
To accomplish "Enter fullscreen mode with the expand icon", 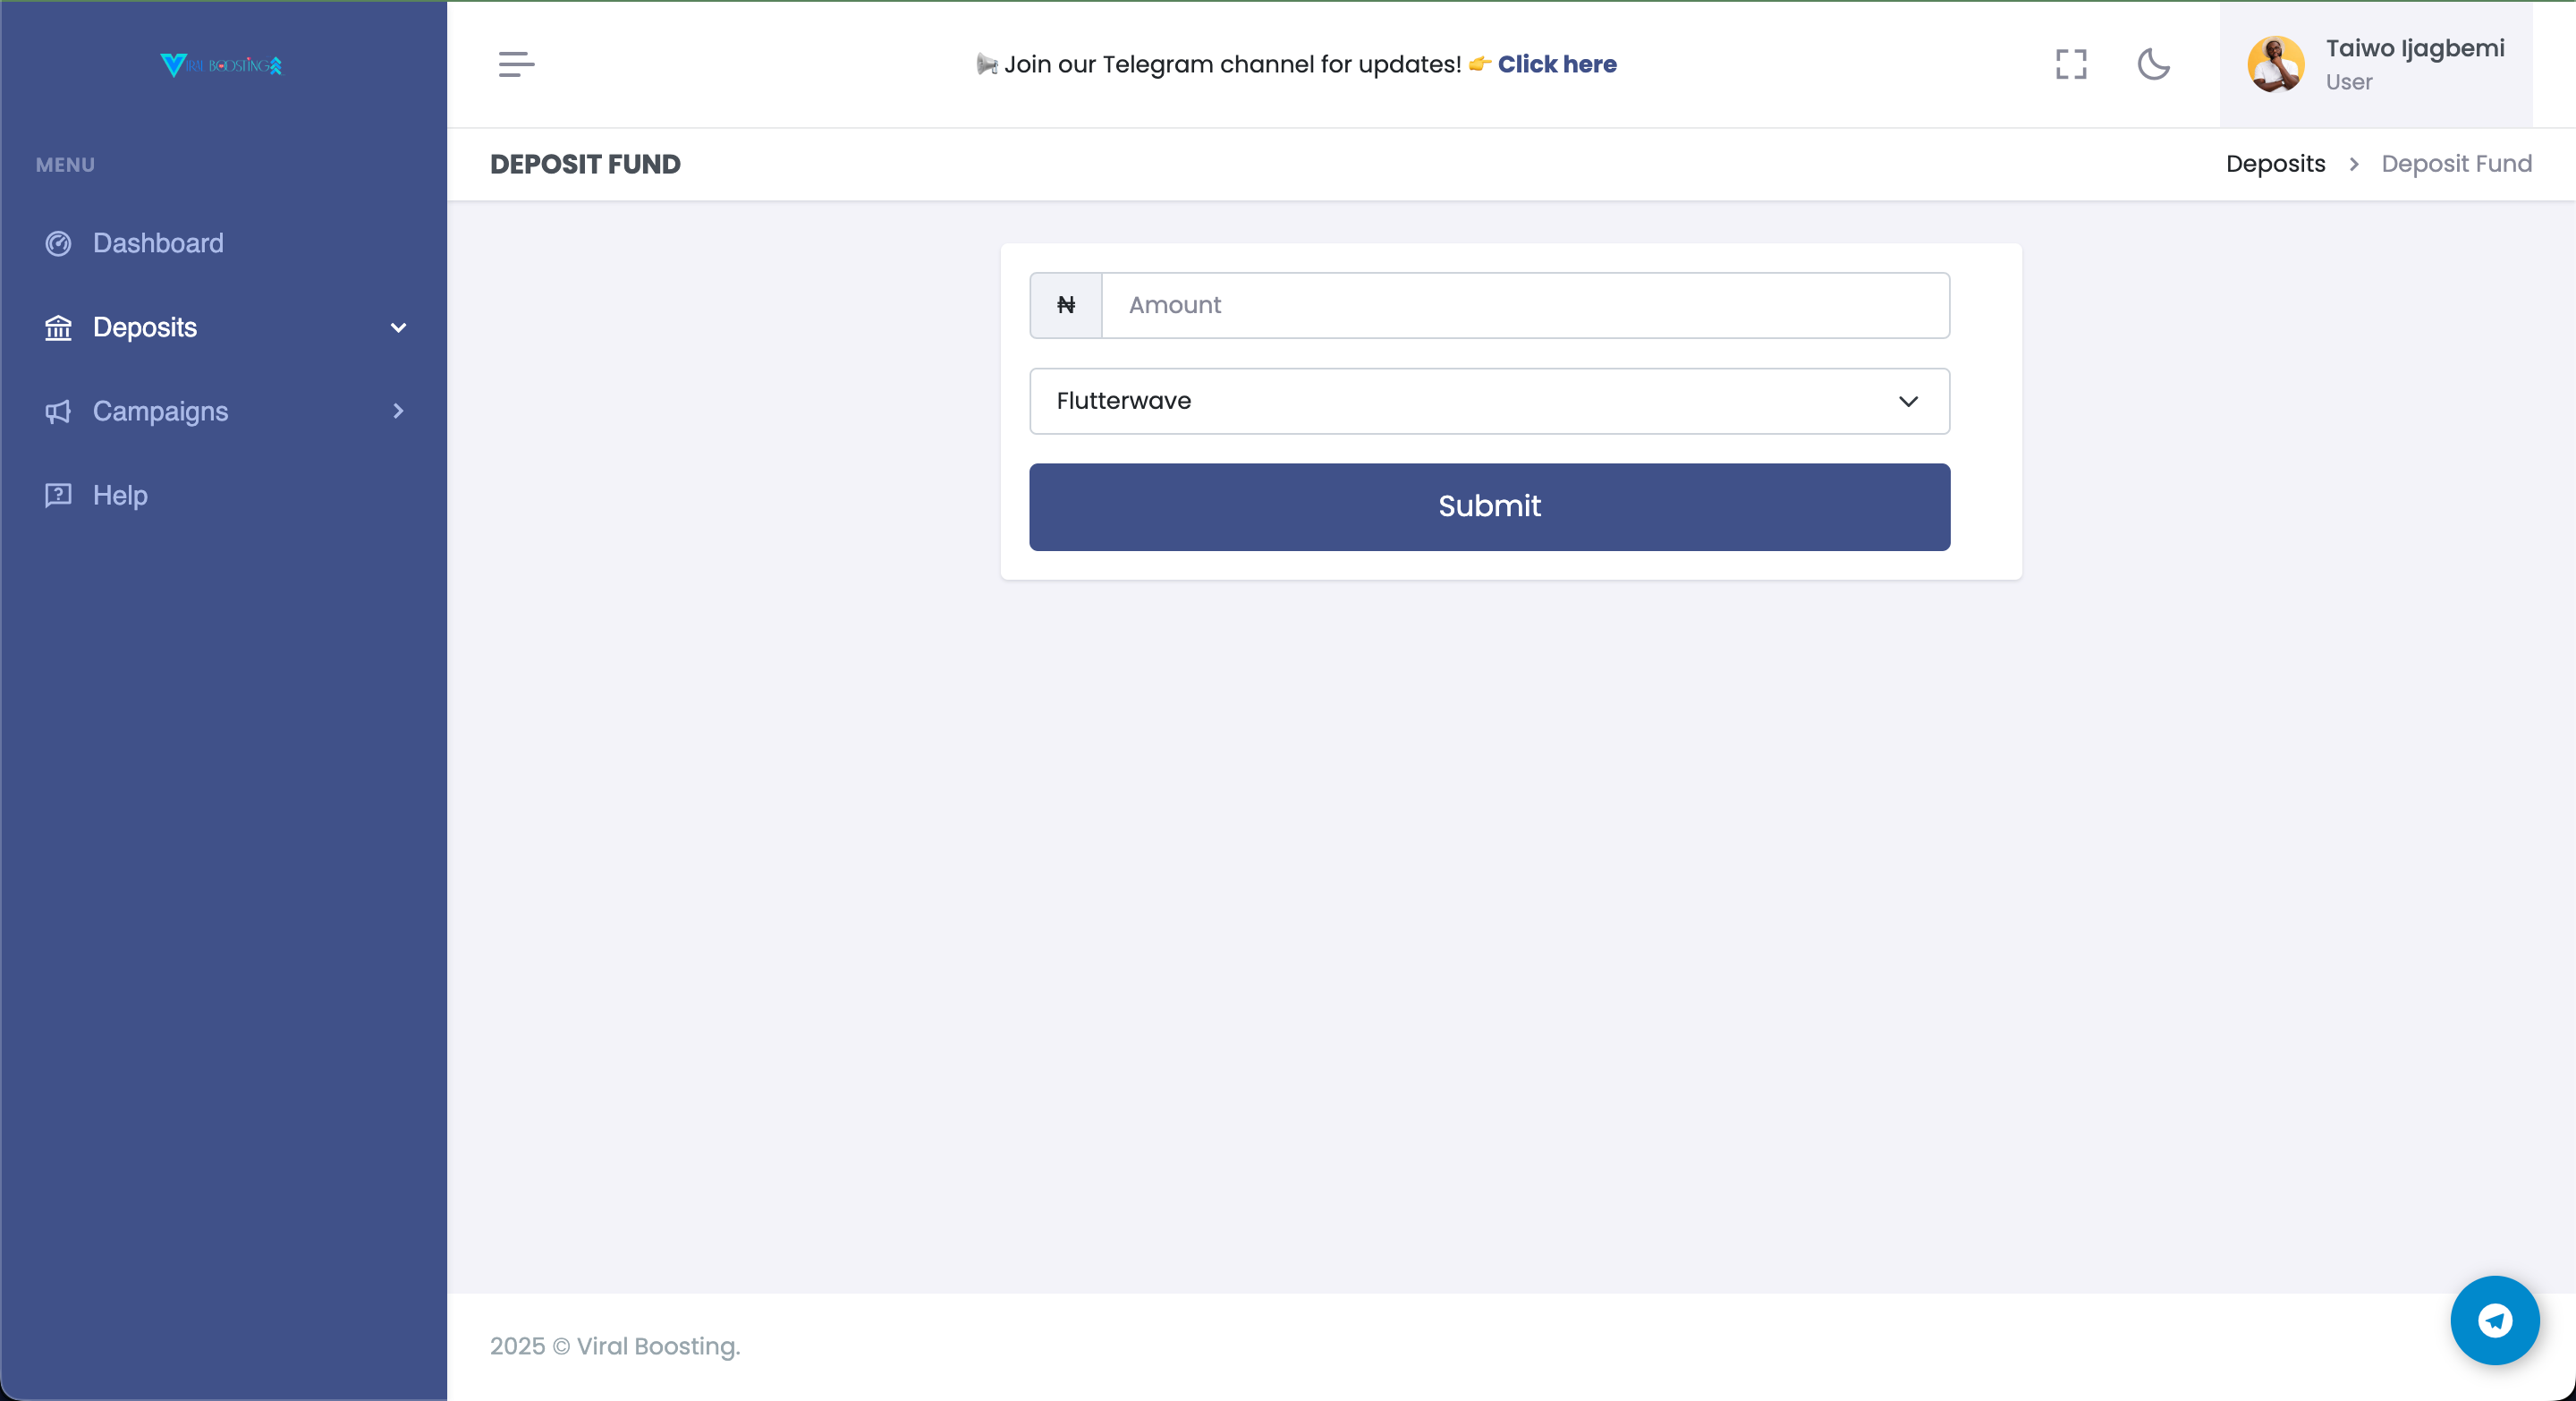I will 2071,64.
